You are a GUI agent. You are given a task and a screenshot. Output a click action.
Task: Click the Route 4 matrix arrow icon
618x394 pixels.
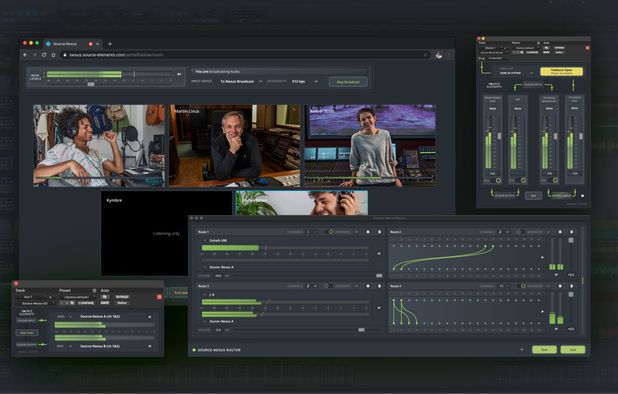pyautogui.click(x=542, y=311)
